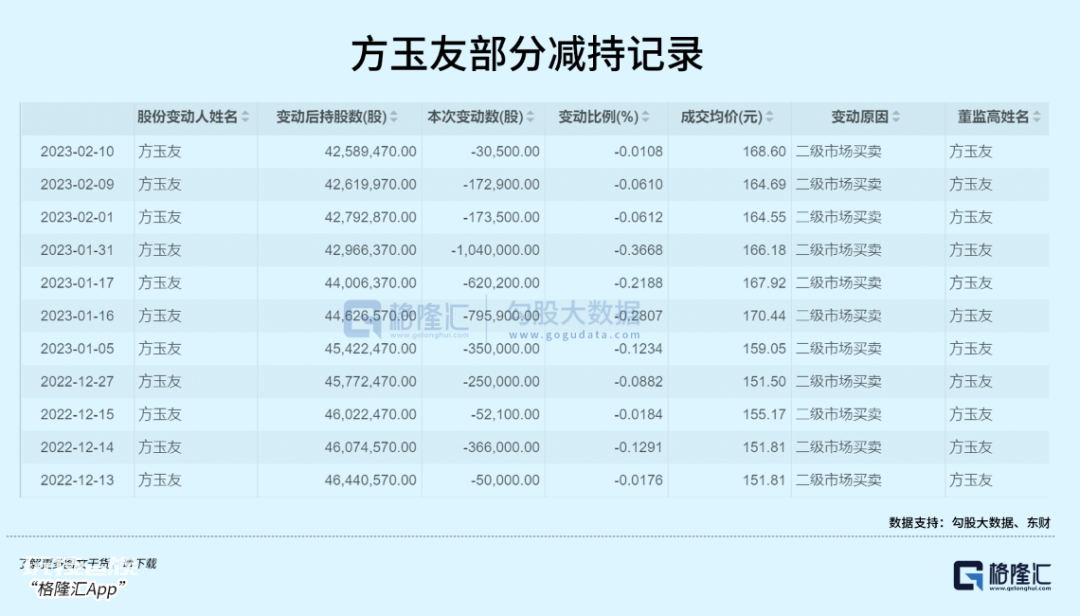Click holdings value 42,966,370.00
The image size is (1080, 616).
click(371, 250)
